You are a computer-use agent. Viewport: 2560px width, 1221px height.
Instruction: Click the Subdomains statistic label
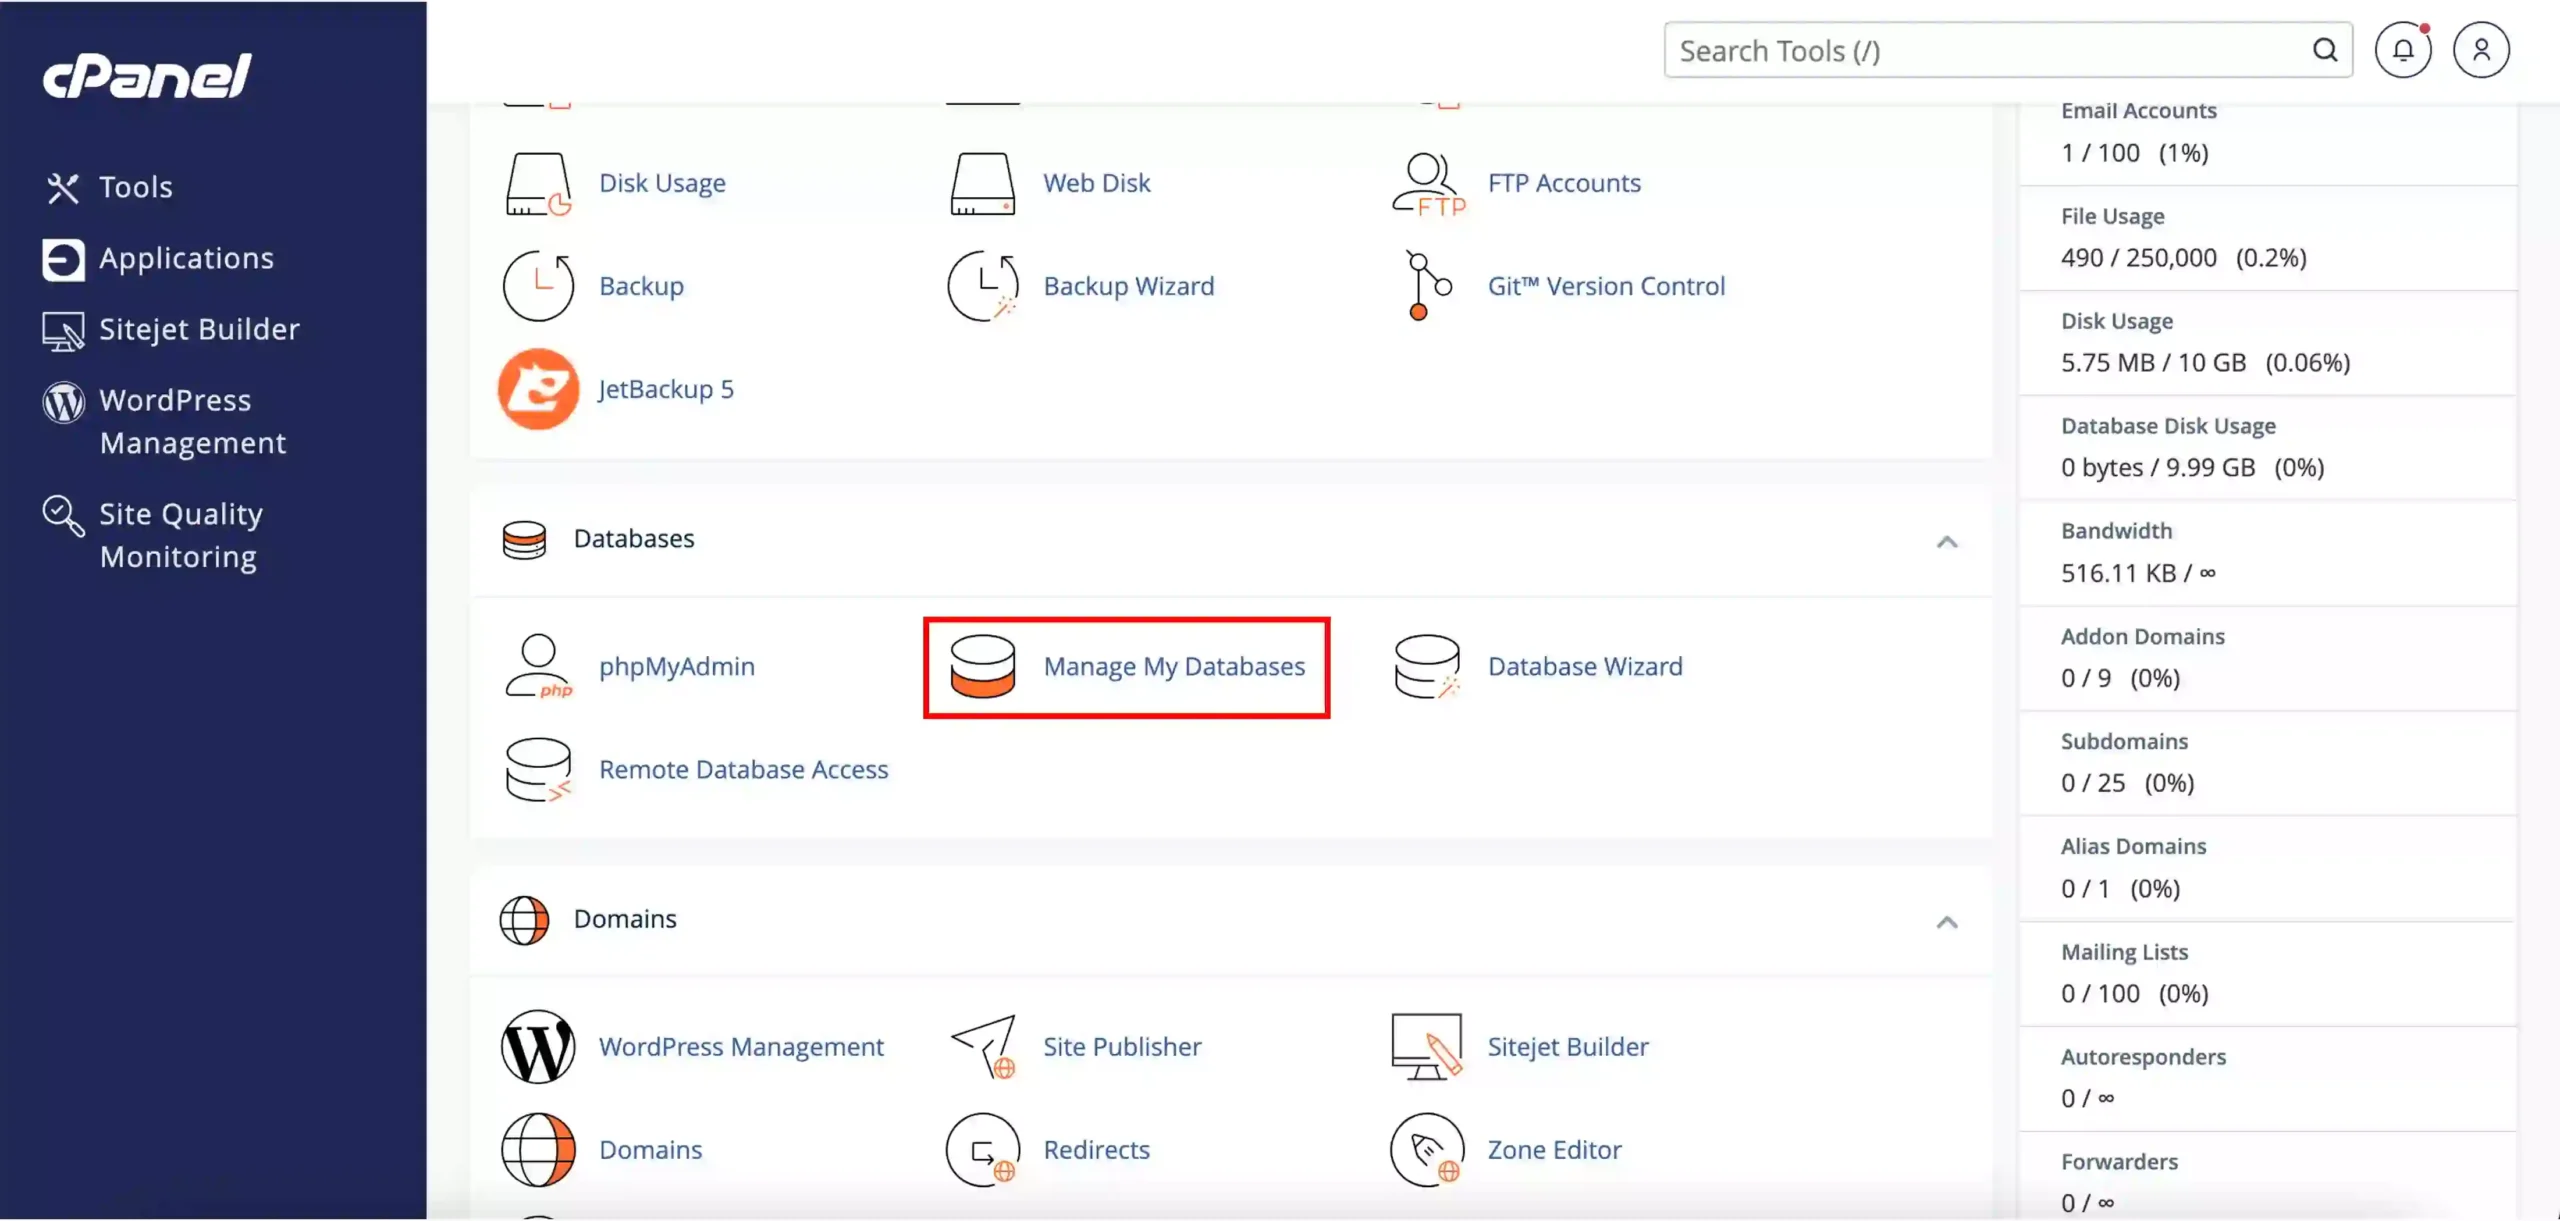tap(2124, 742)
